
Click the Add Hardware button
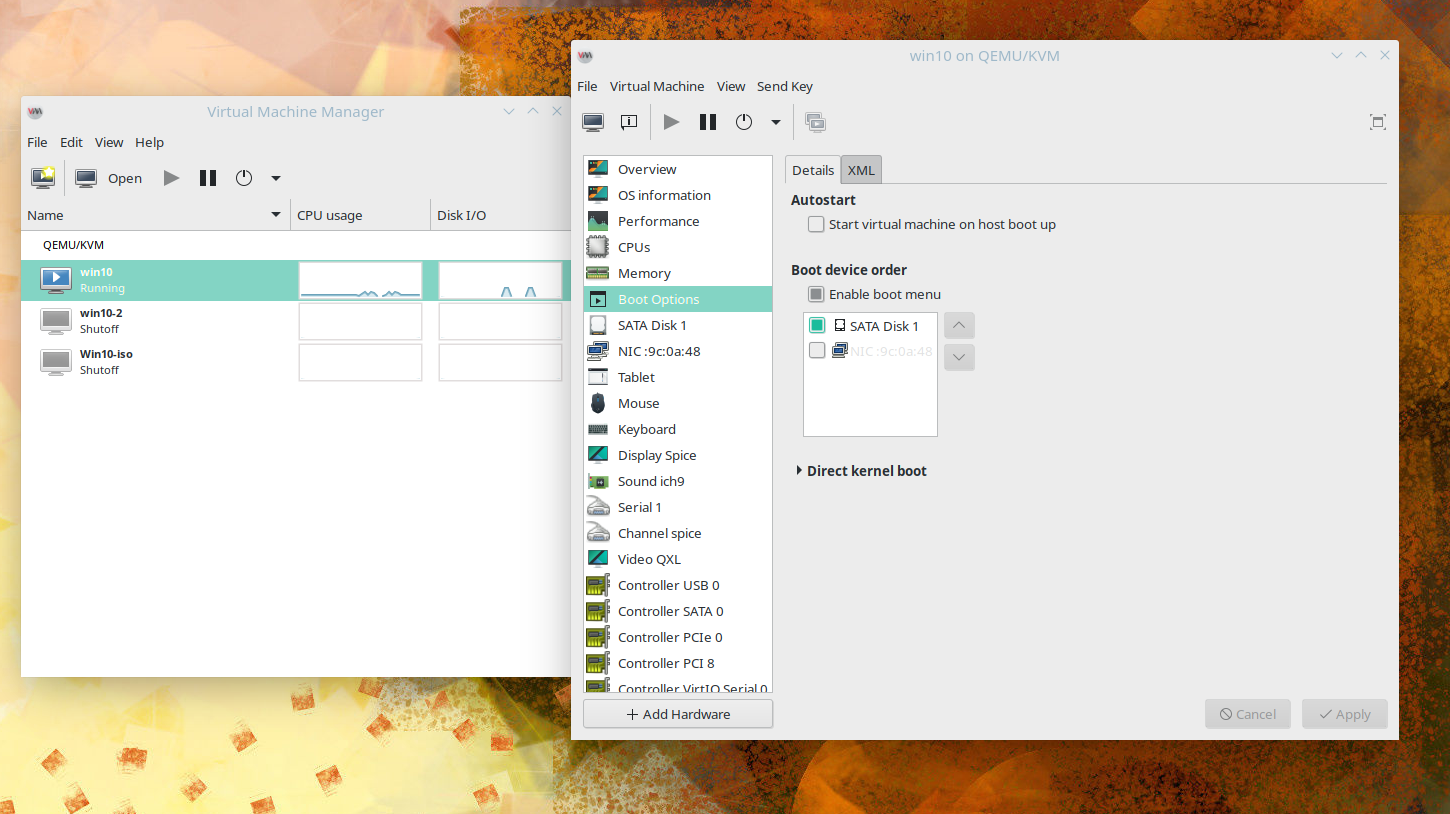click(x=678, y=714)
